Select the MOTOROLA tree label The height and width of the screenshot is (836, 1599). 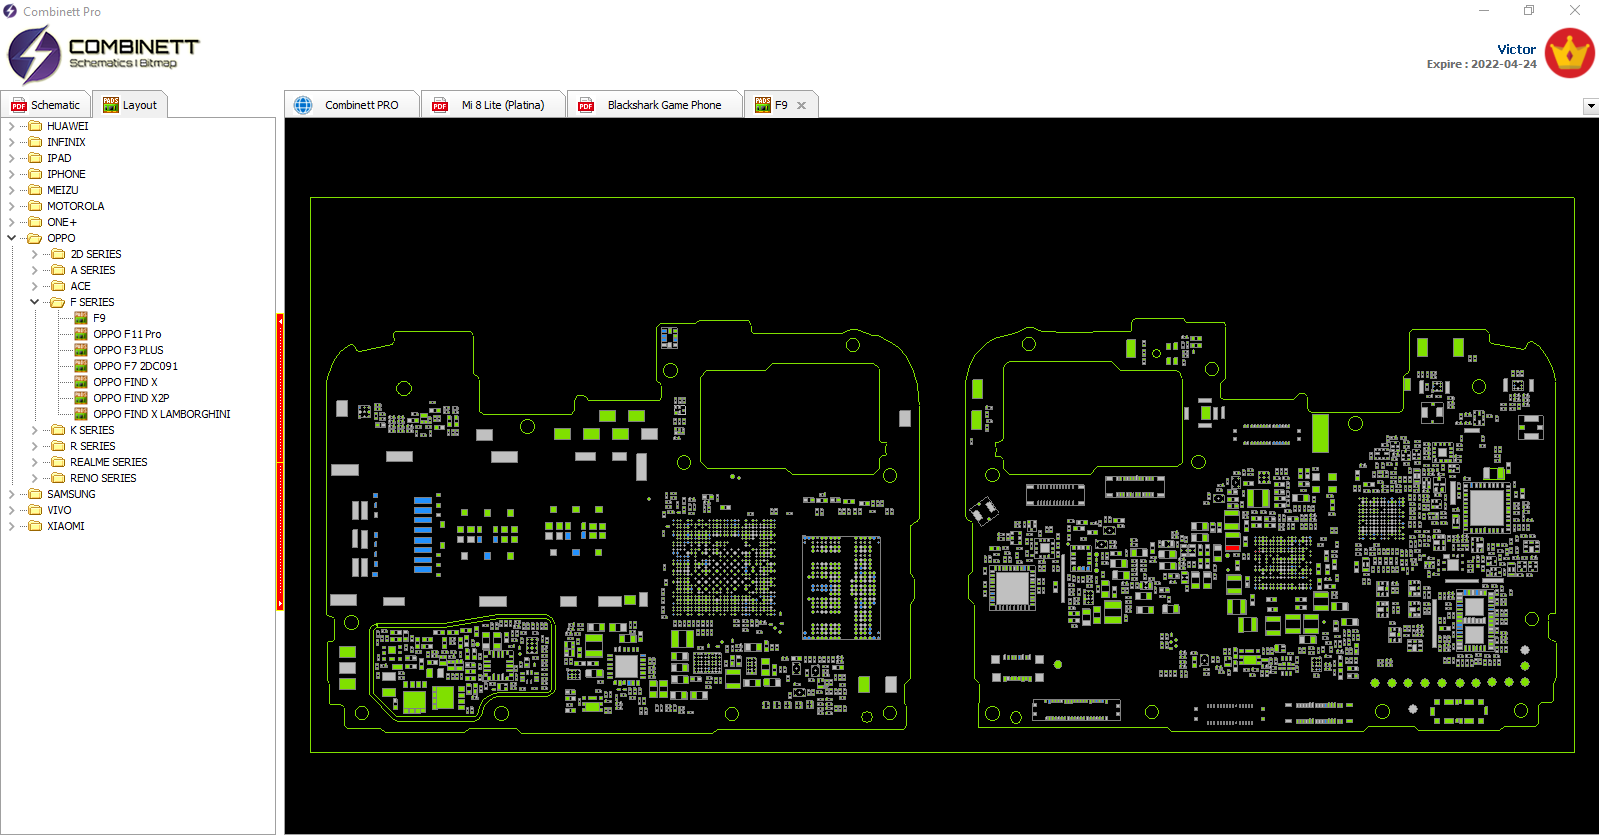(x=76, y=206)
